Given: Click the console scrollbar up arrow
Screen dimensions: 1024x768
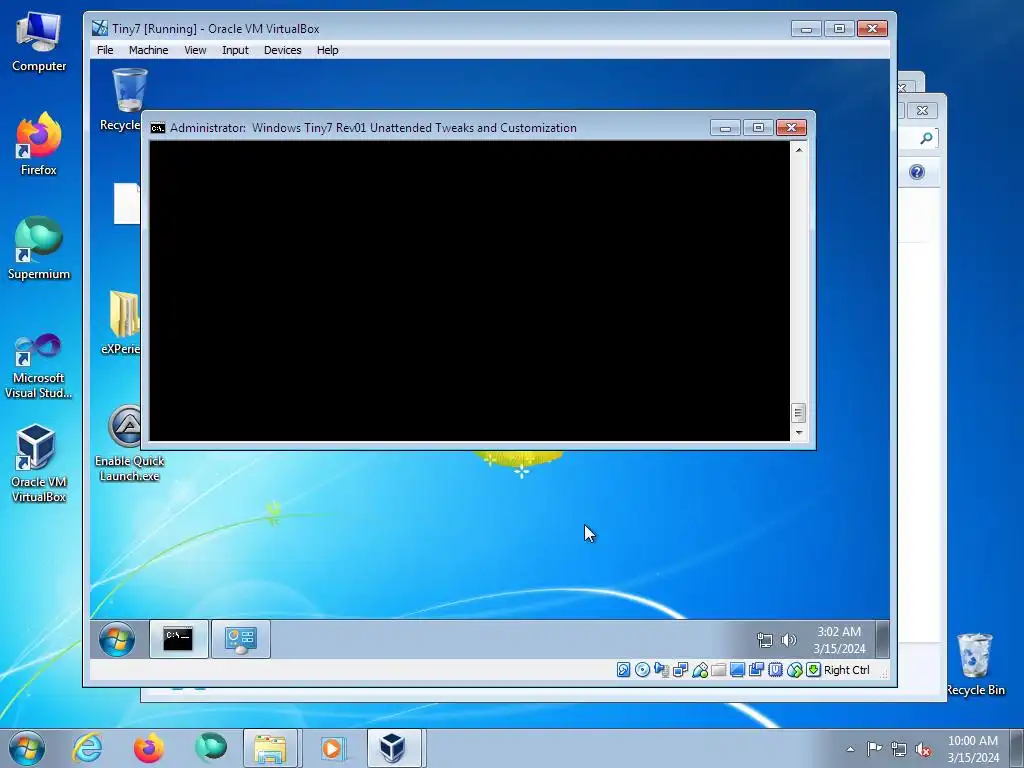Looking at the screenshot, I should point(798,150).
